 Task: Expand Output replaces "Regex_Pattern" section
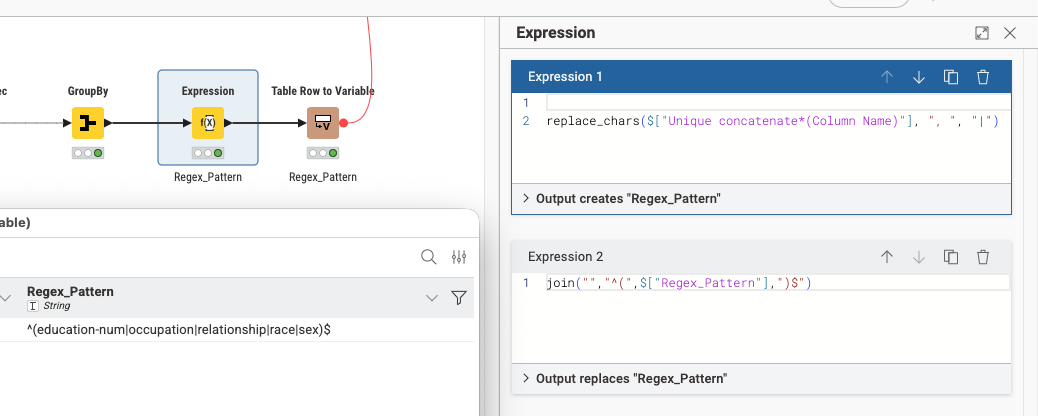click(623, 379)
